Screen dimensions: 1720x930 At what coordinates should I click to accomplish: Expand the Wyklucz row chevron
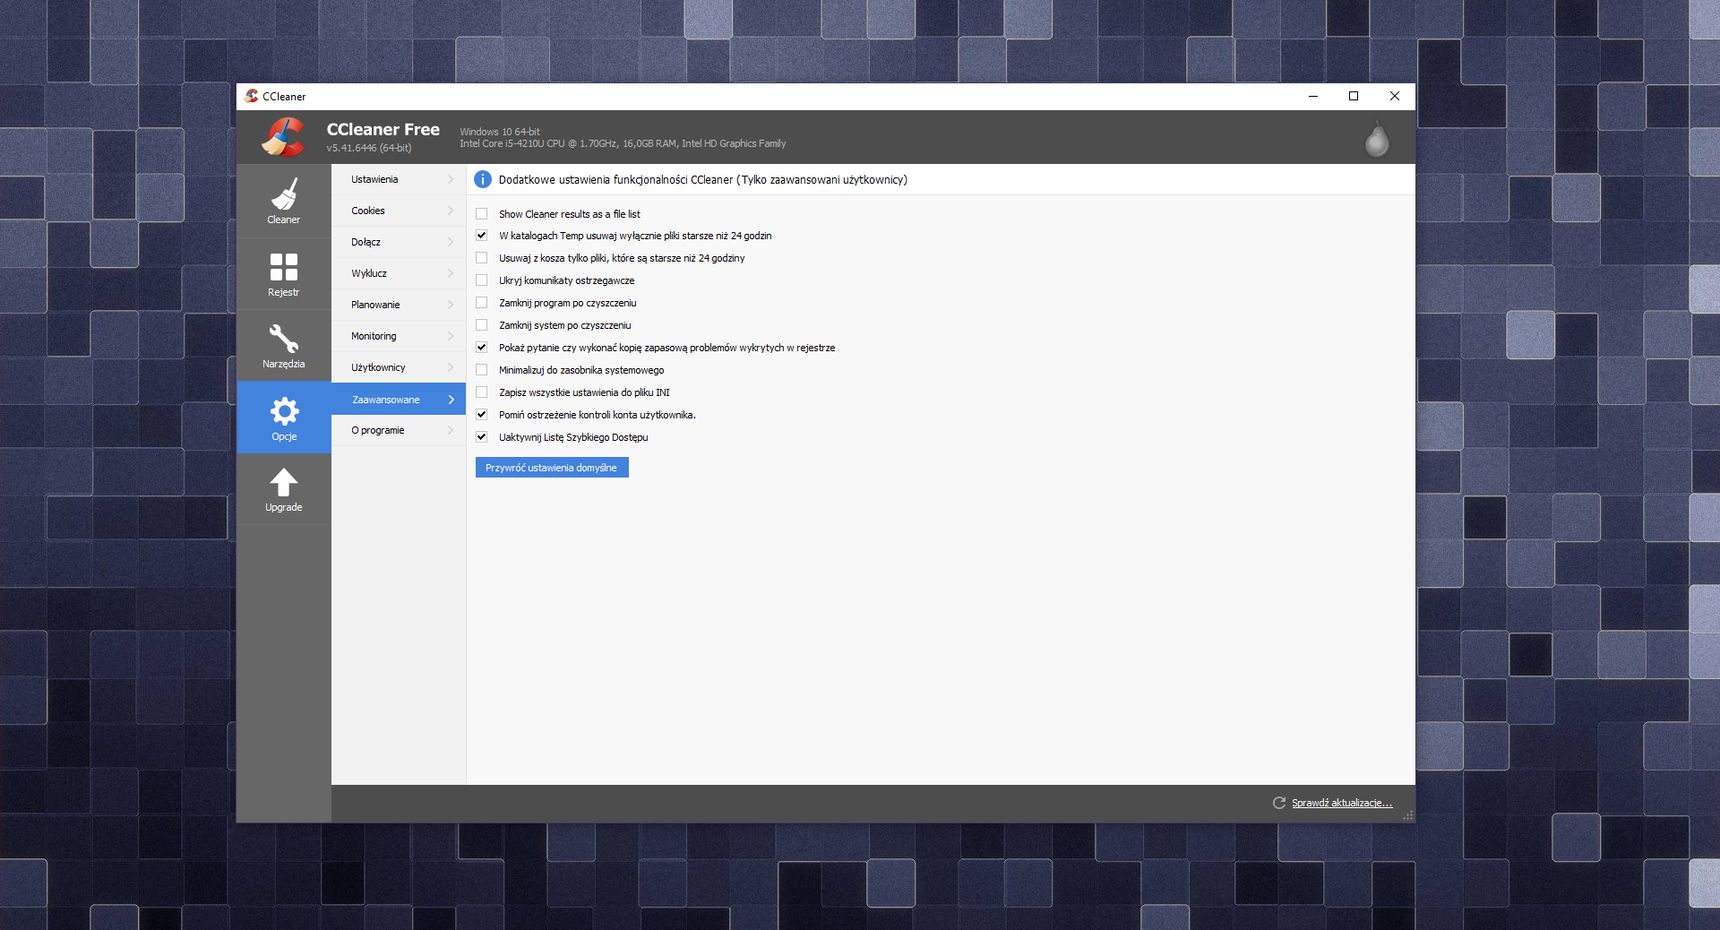[450, 273]
